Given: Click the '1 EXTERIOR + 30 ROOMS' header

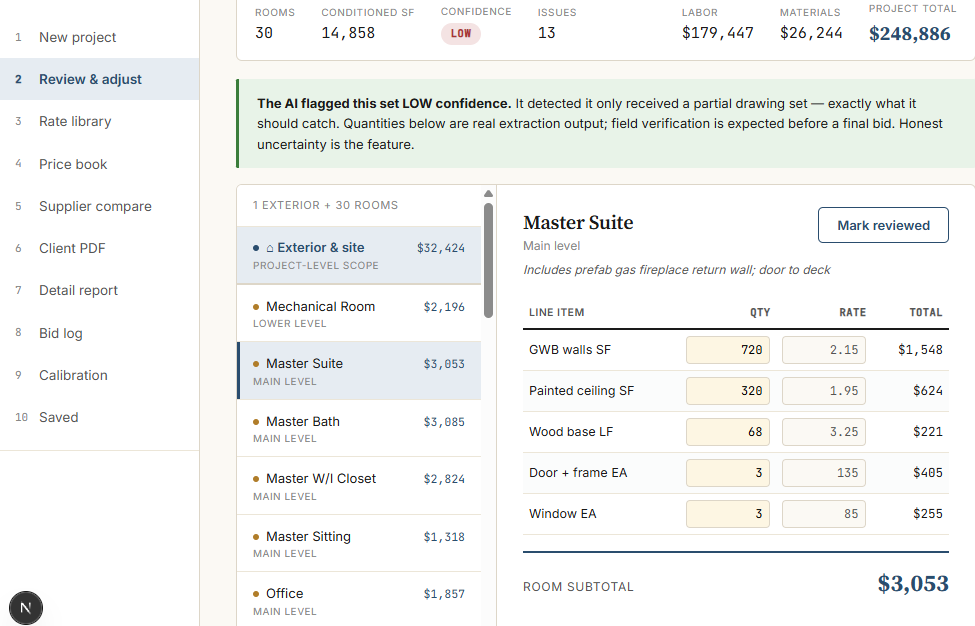Looking at the screenshot, I should [325, 205].
